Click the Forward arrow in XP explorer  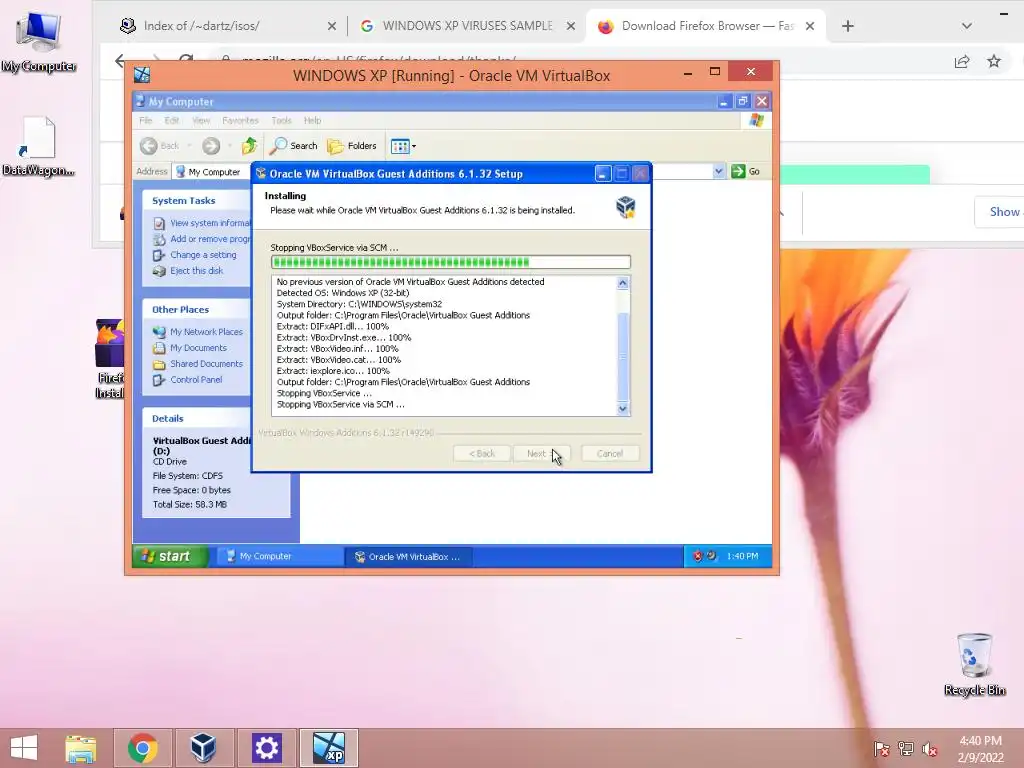click(x=210, y=146)
